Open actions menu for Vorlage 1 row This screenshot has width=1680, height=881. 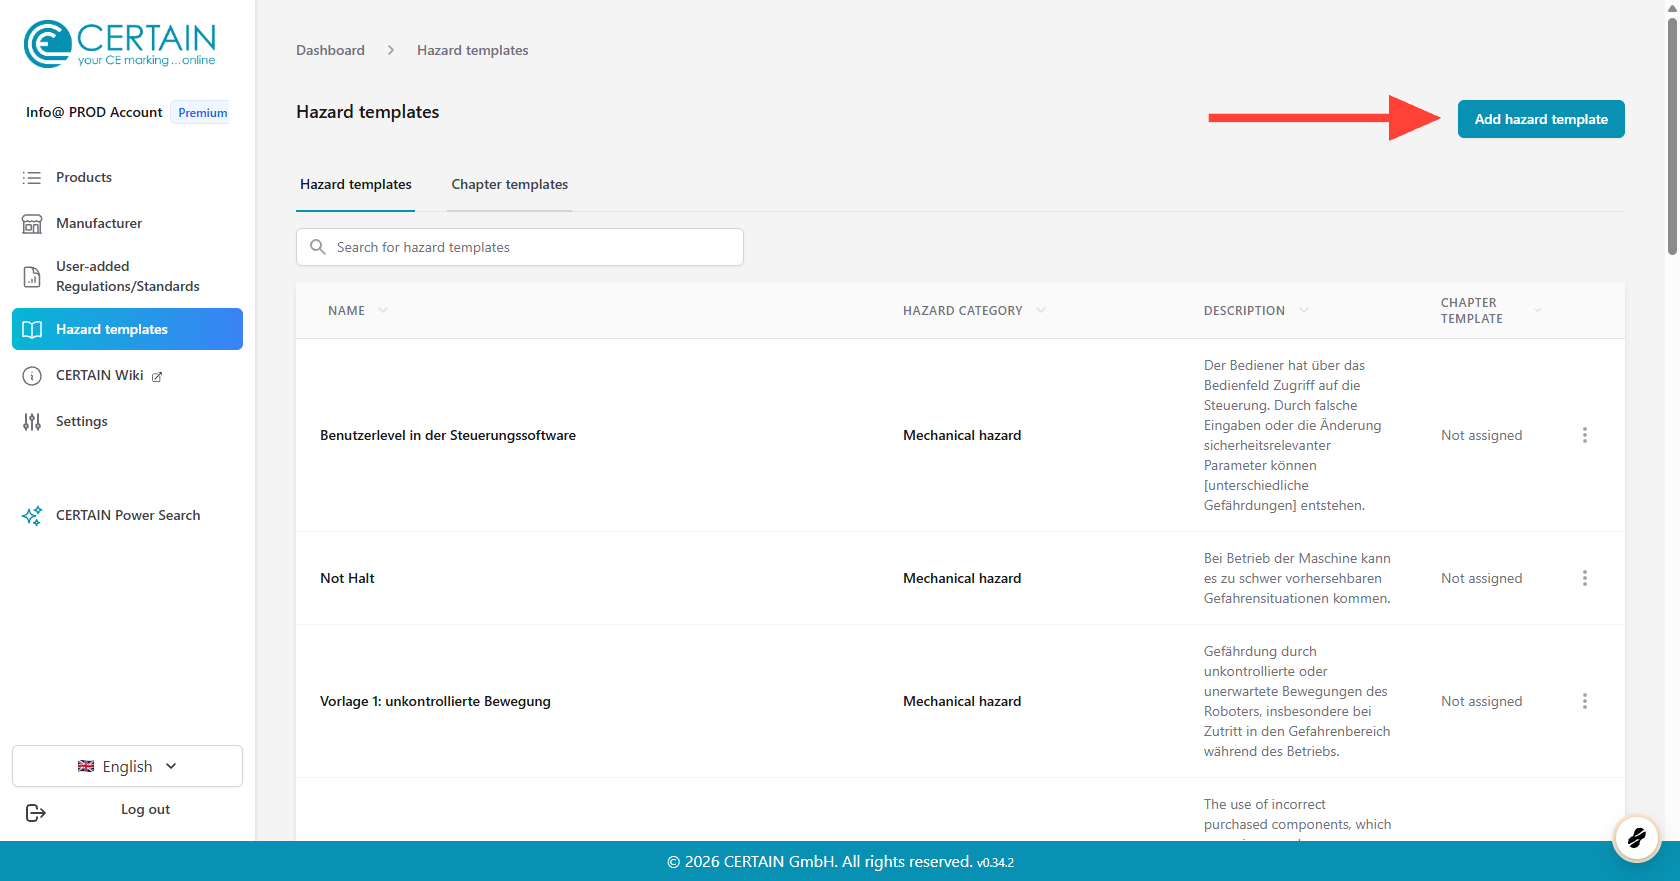[x=1585, y=701]
